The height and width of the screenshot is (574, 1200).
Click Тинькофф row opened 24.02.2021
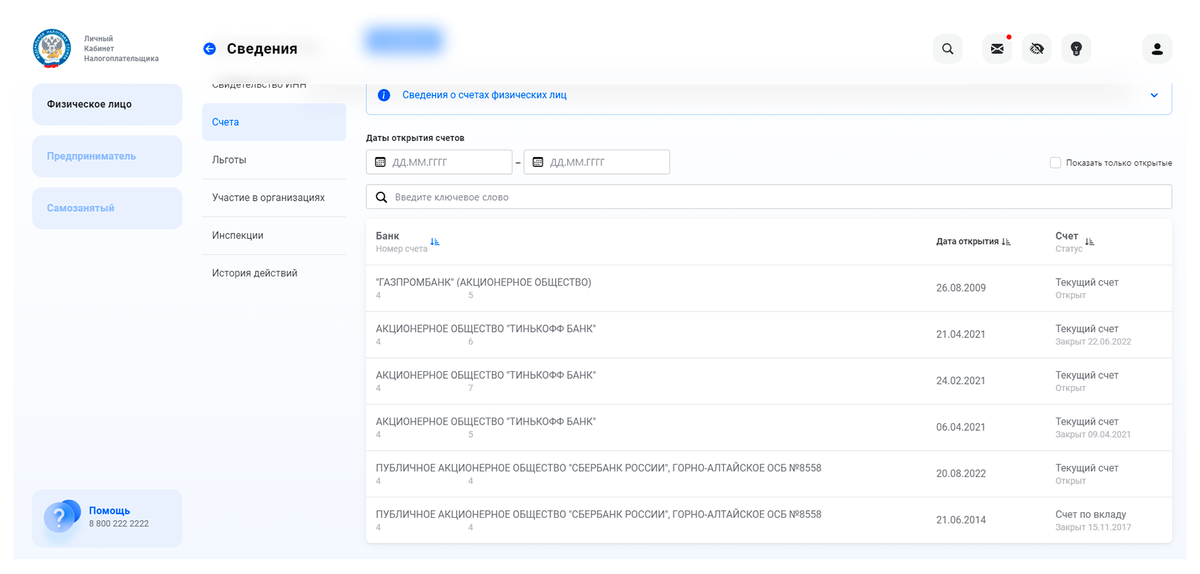(x=769, y=381)
